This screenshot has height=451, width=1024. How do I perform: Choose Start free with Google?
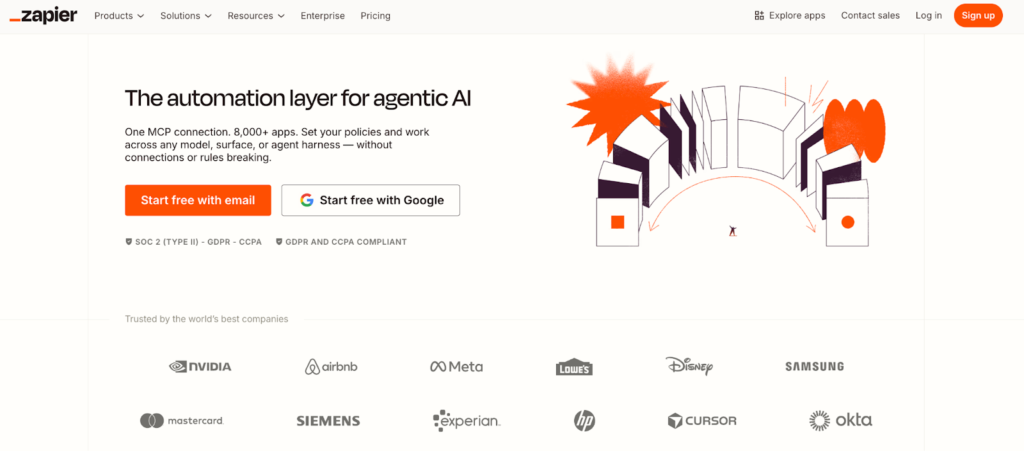point(370,200)
